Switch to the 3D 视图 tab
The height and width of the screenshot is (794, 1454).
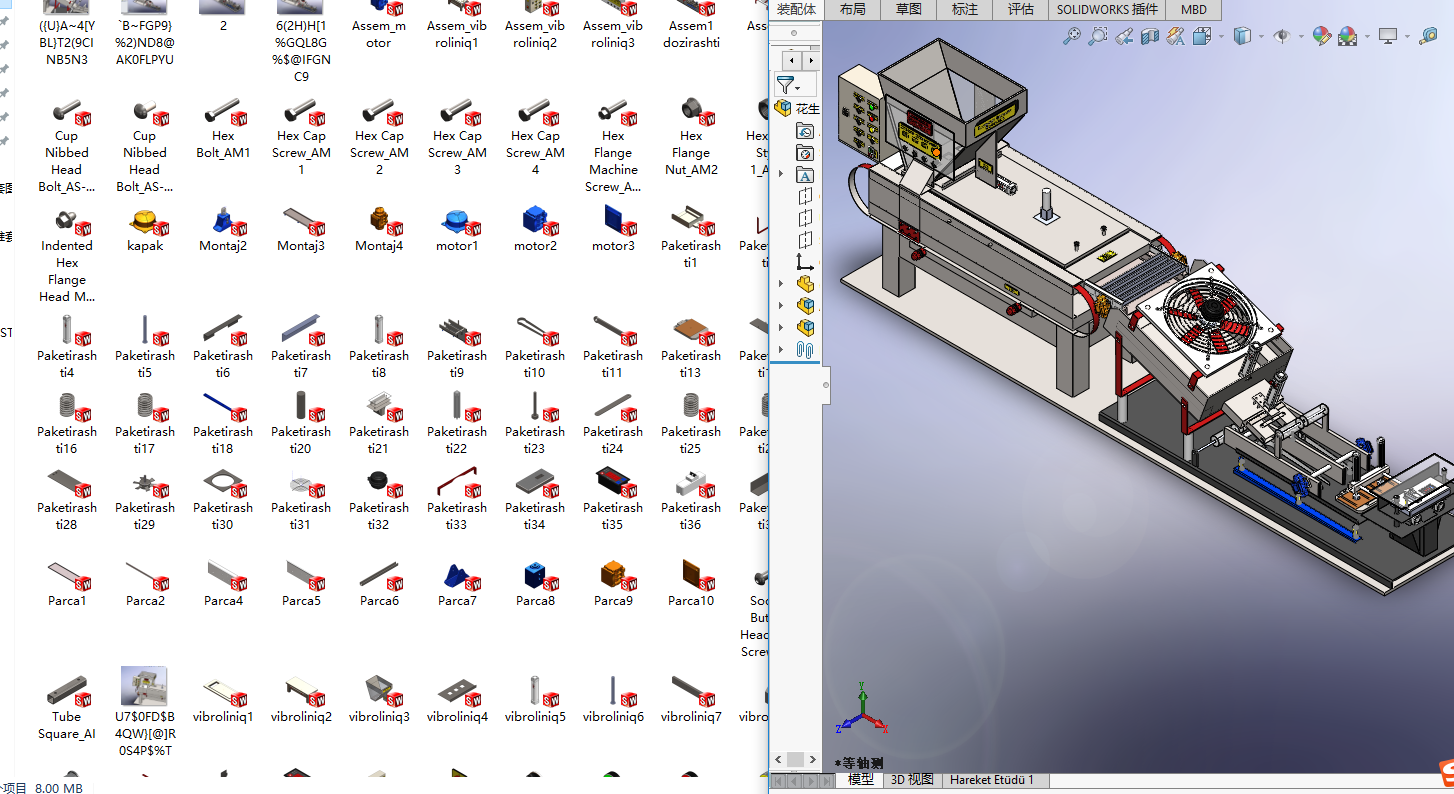[912, 780]
